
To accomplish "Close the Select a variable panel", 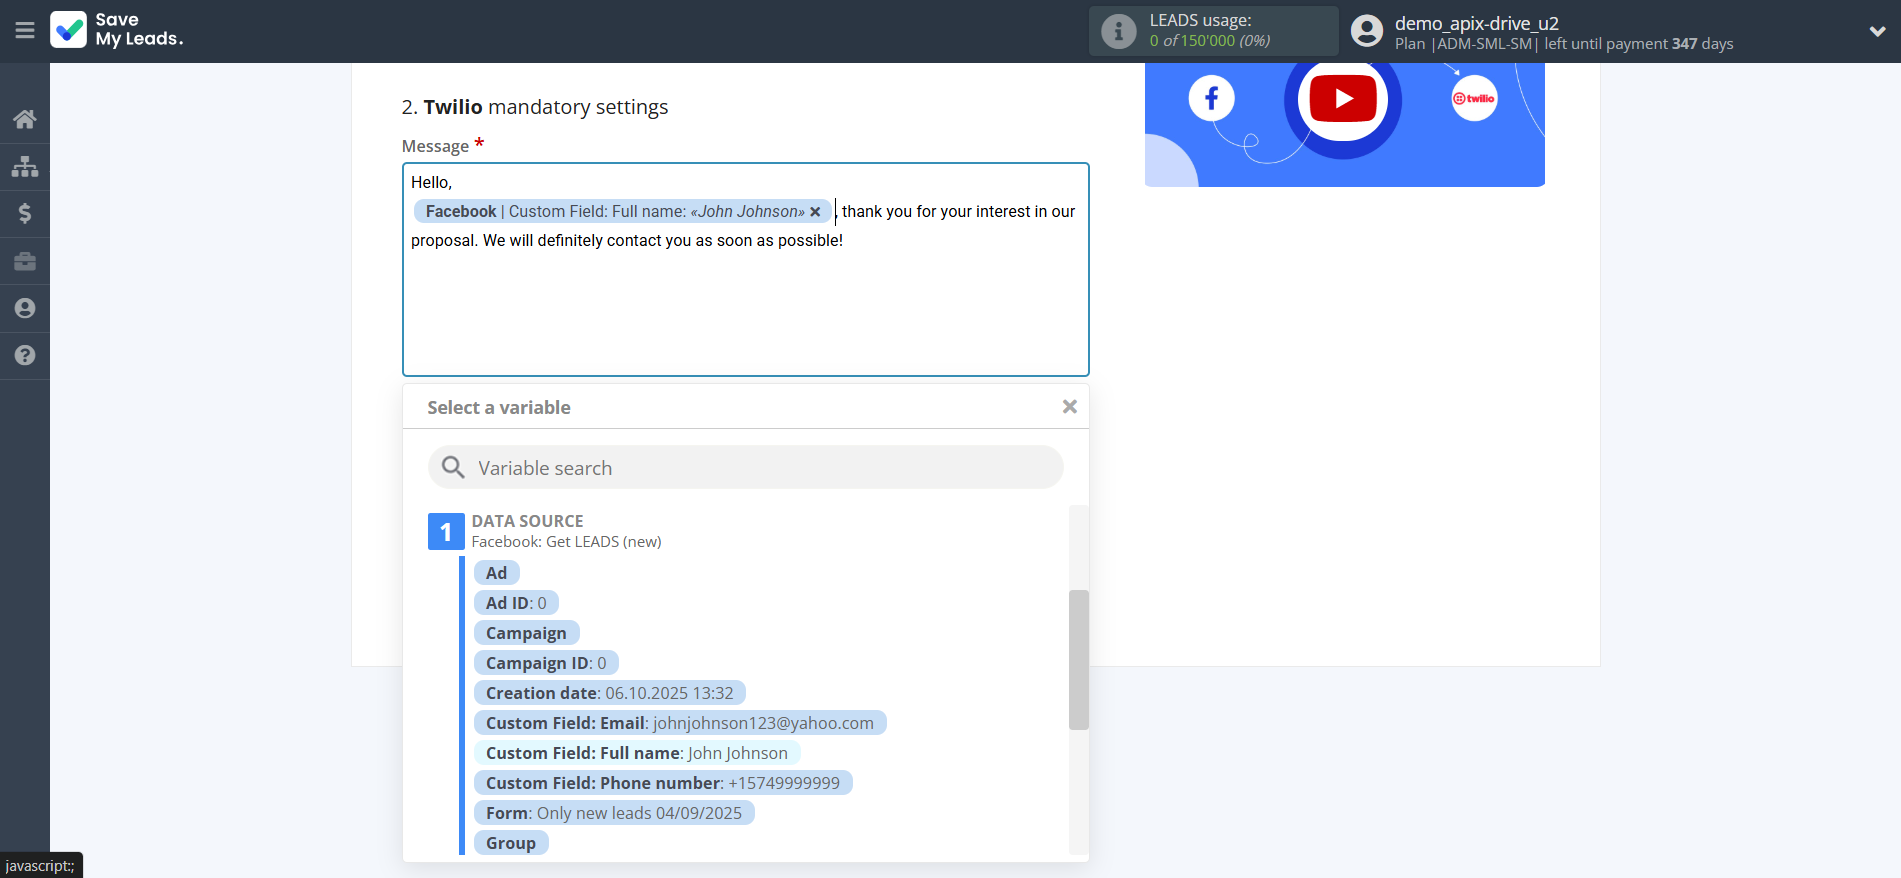I will pyautogui.click(x=1069, y=406).
